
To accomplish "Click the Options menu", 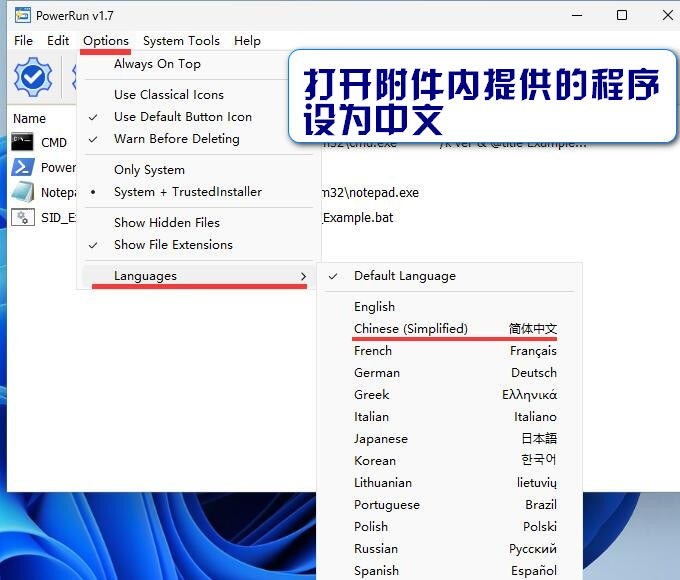I will pos(106,41).
